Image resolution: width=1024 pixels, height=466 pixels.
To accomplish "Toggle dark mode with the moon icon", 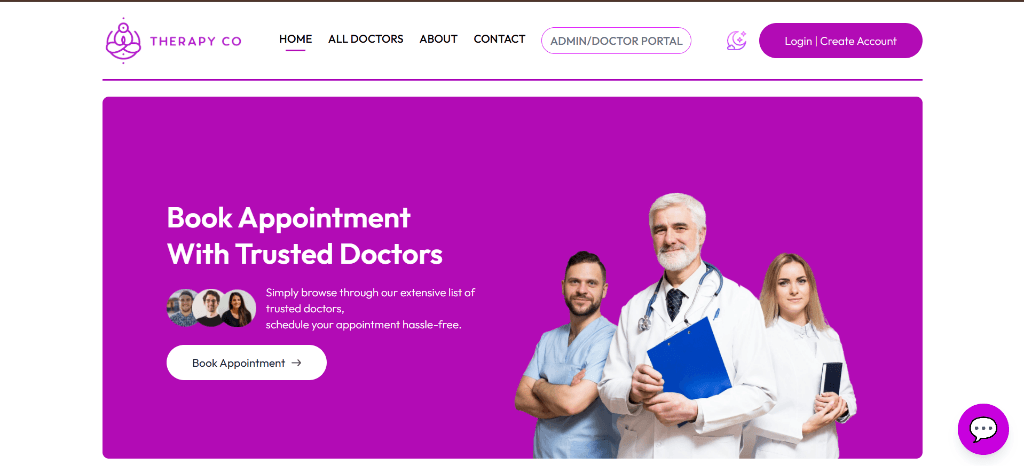I will coord(736,40).
